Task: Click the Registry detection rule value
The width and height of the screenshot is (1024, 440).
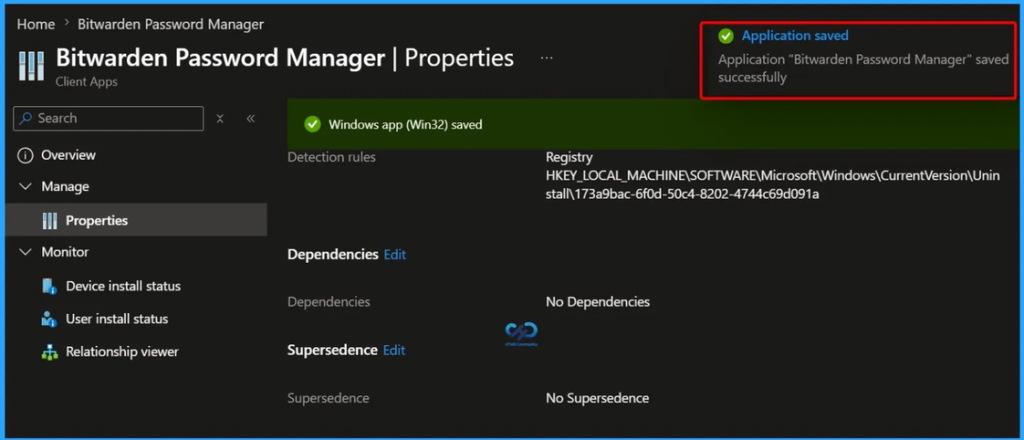Action: [x=569, y=157]
